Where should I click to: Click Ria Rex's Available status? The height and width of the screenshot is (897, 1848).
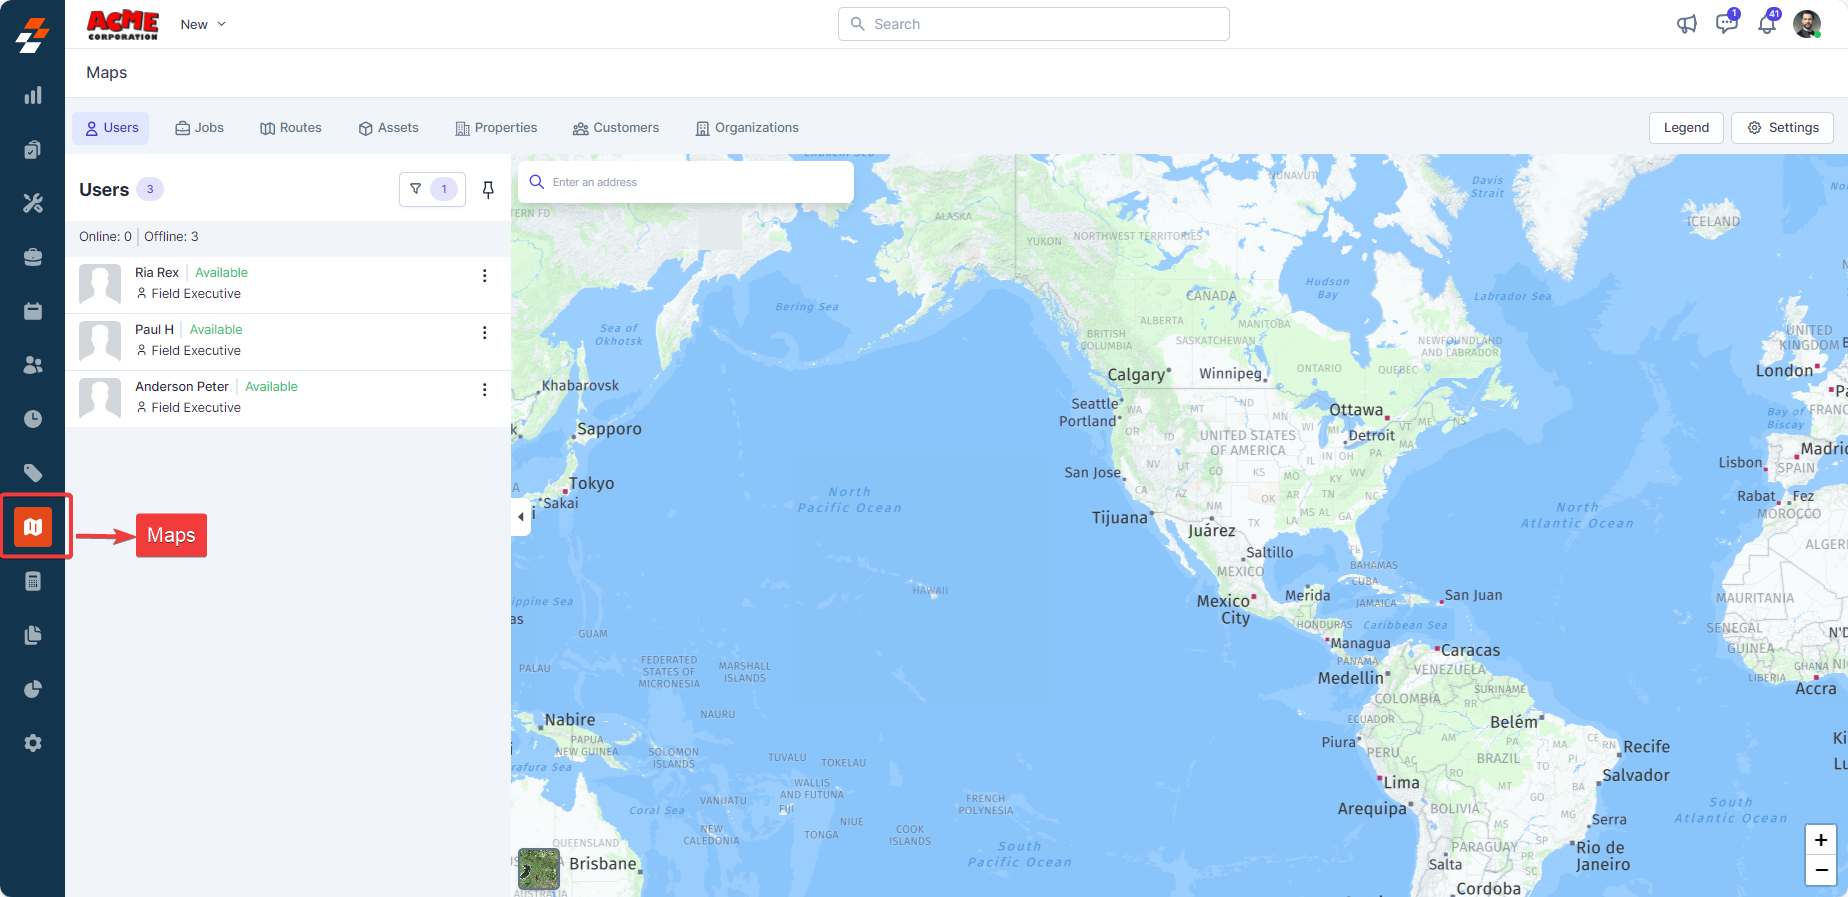[222, 273]
